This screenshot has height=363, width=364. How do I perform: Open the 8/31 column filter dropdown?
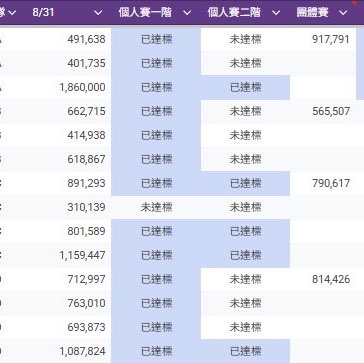click(98, 13)
